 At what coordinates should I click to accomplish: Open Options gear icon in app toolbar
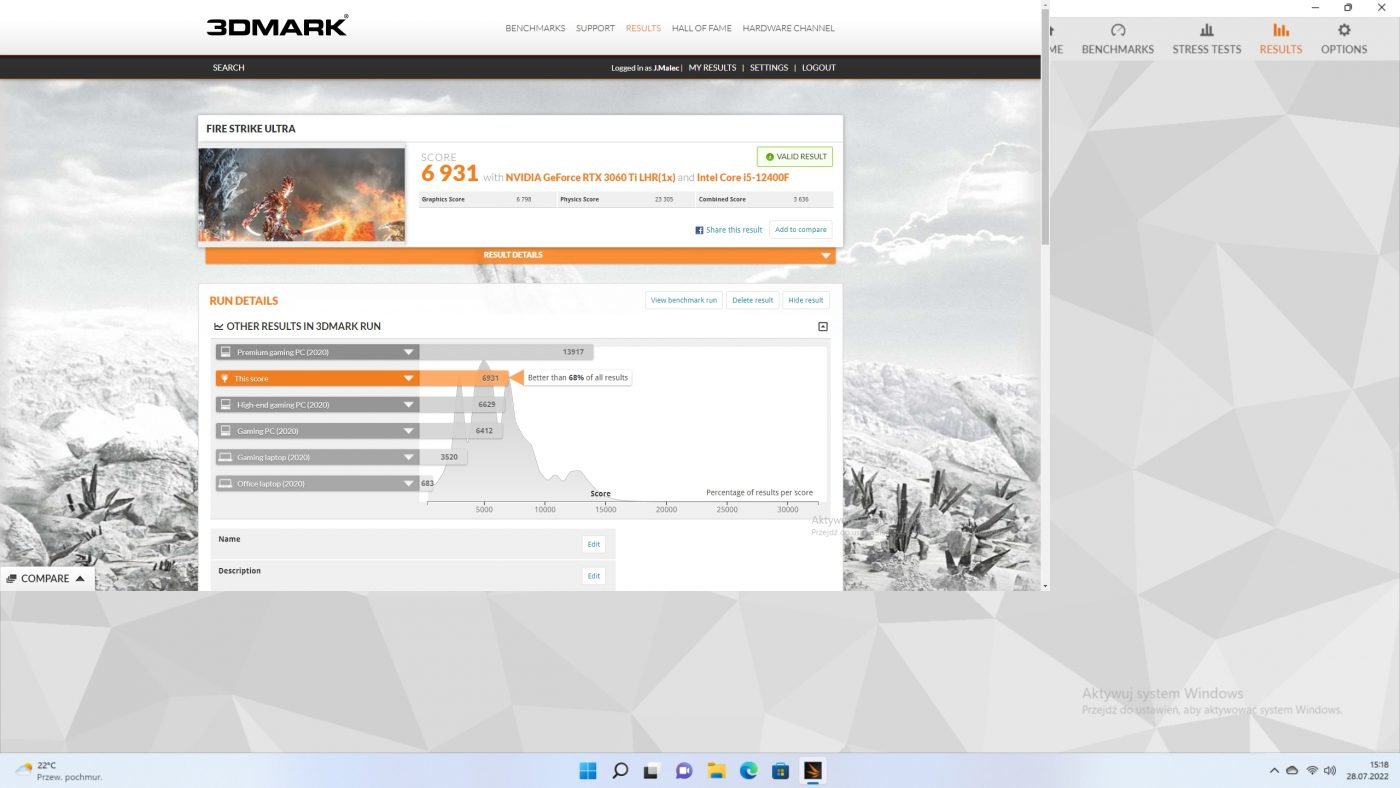click(1344, 31)
